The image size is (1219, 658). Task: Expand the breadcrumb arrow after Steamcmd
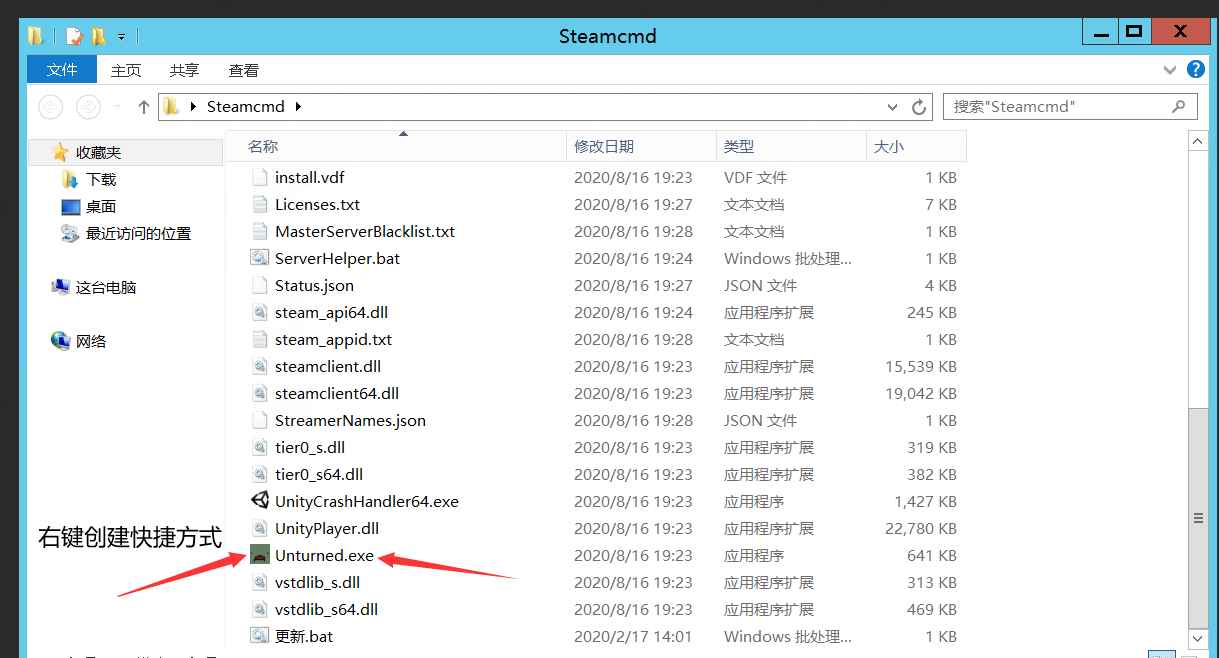298,107
